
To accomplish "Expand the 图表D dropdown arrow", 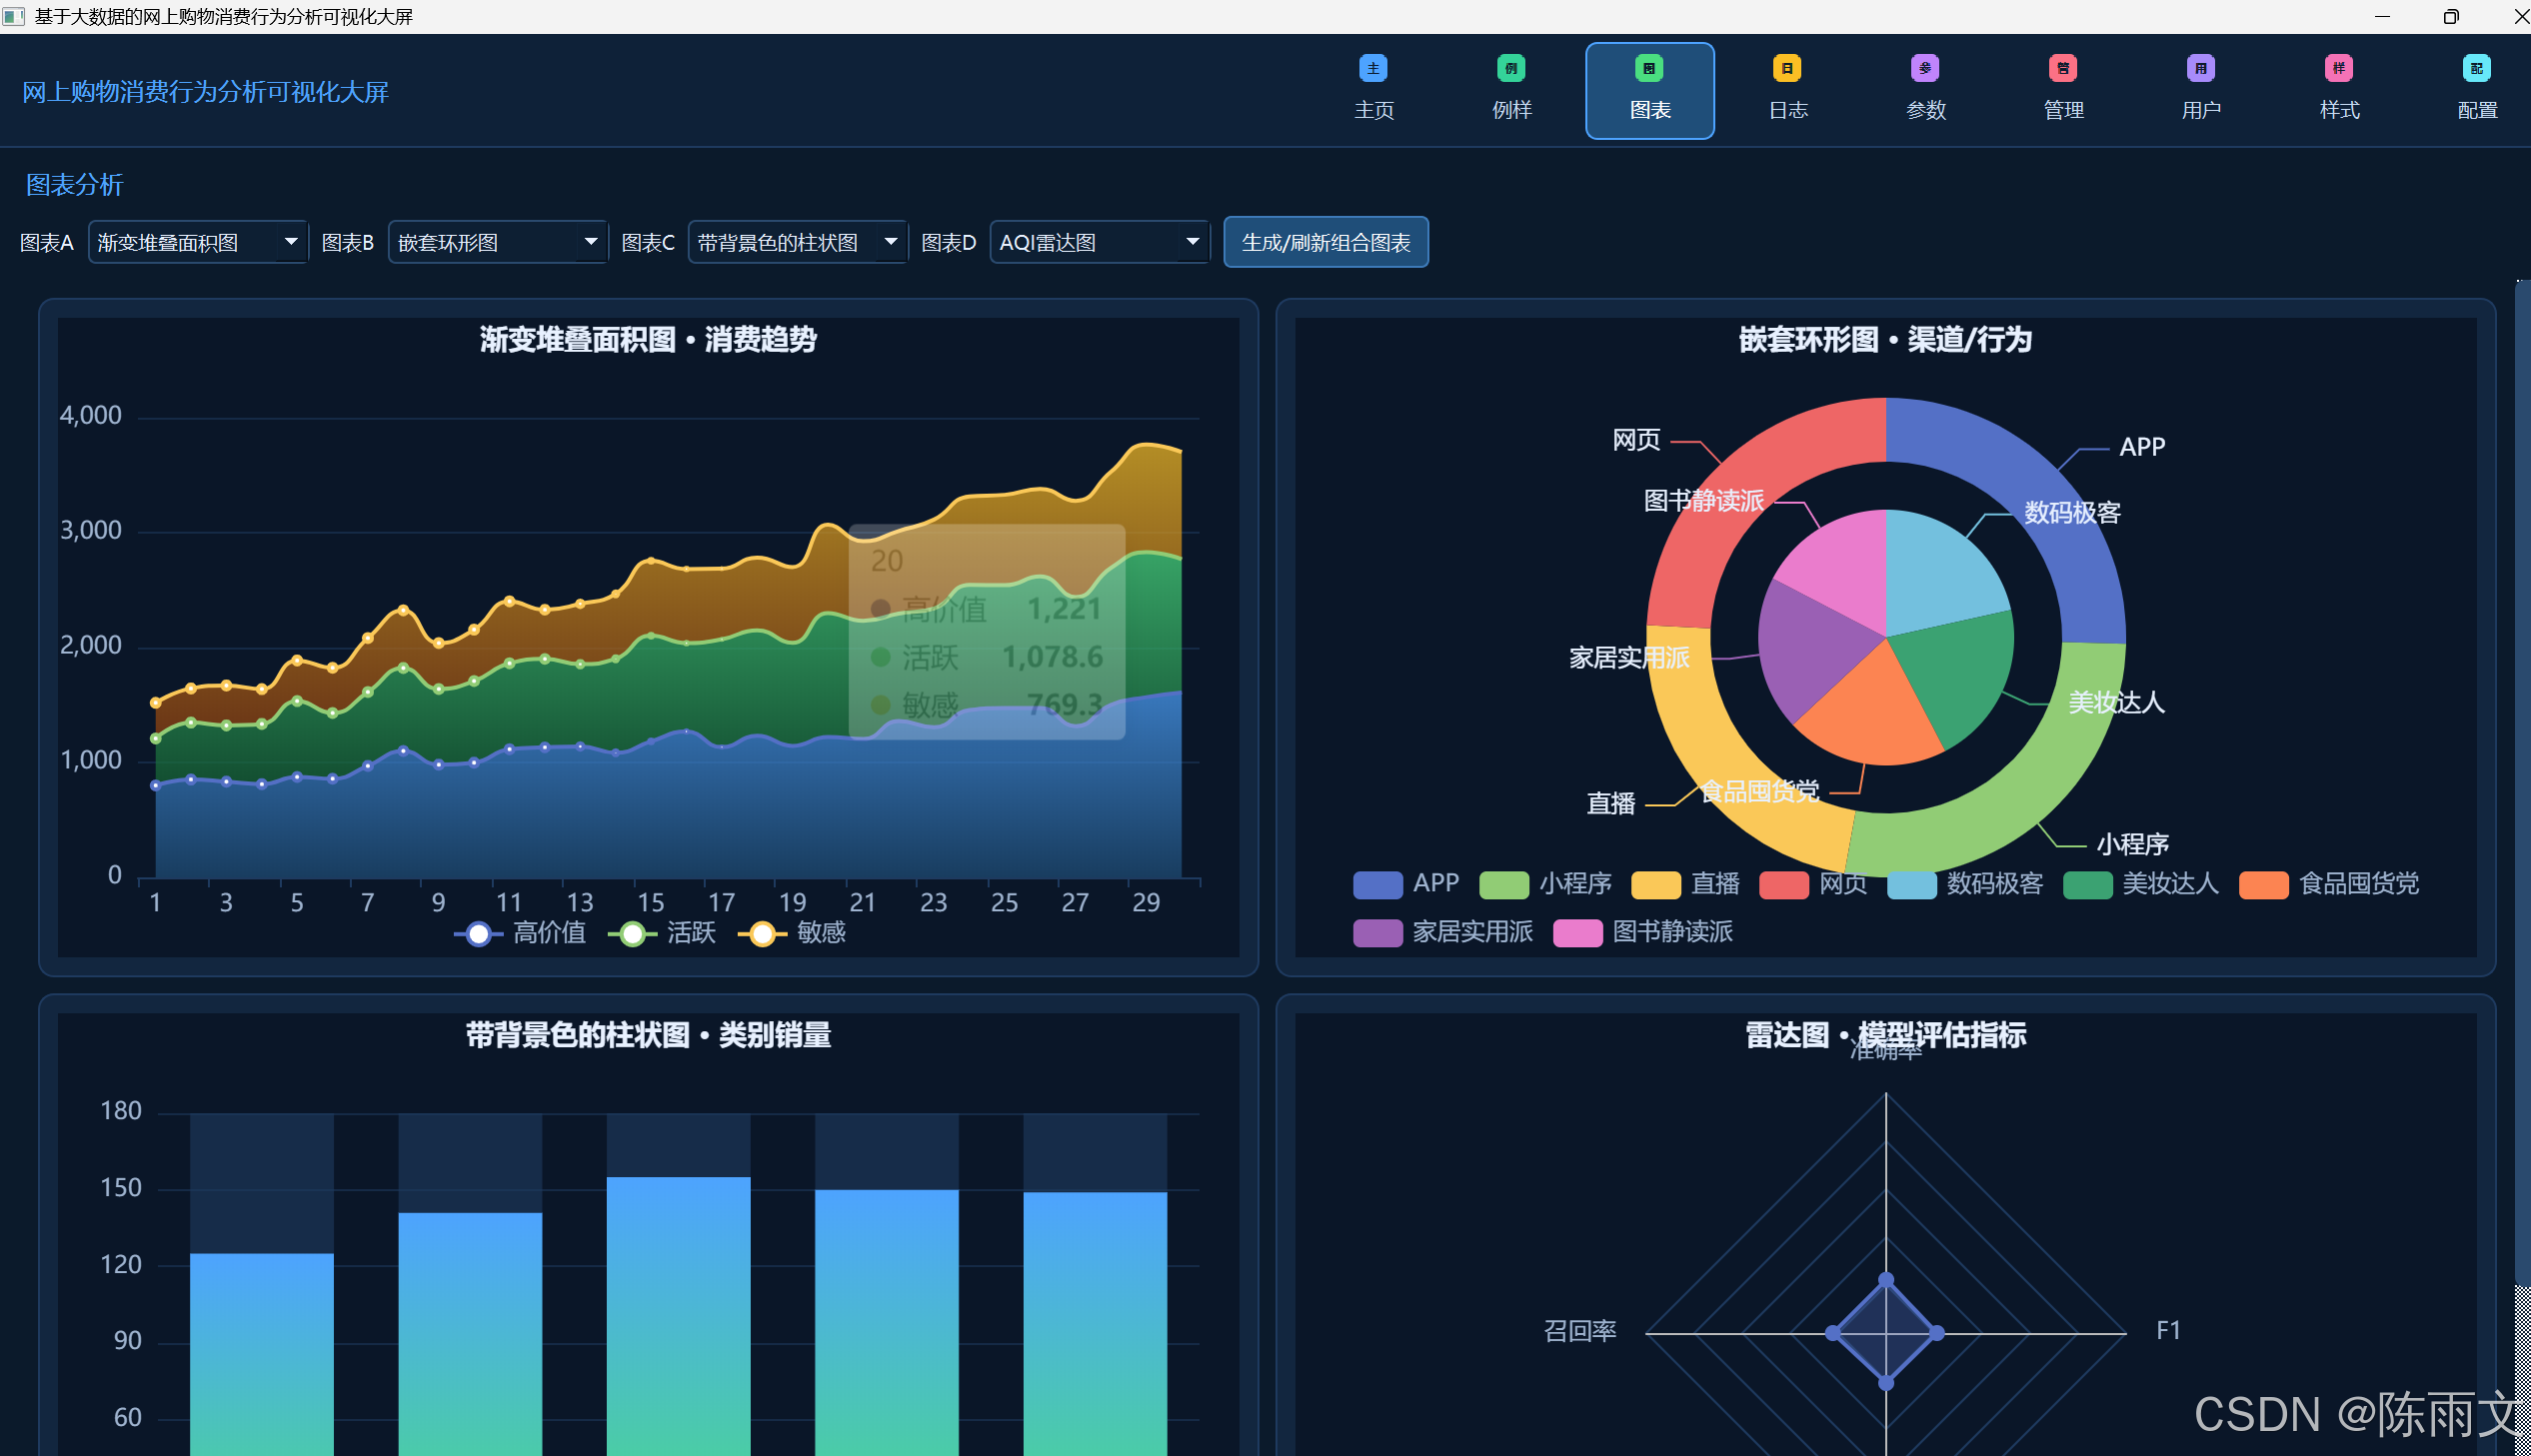I will coord(1193,242).
